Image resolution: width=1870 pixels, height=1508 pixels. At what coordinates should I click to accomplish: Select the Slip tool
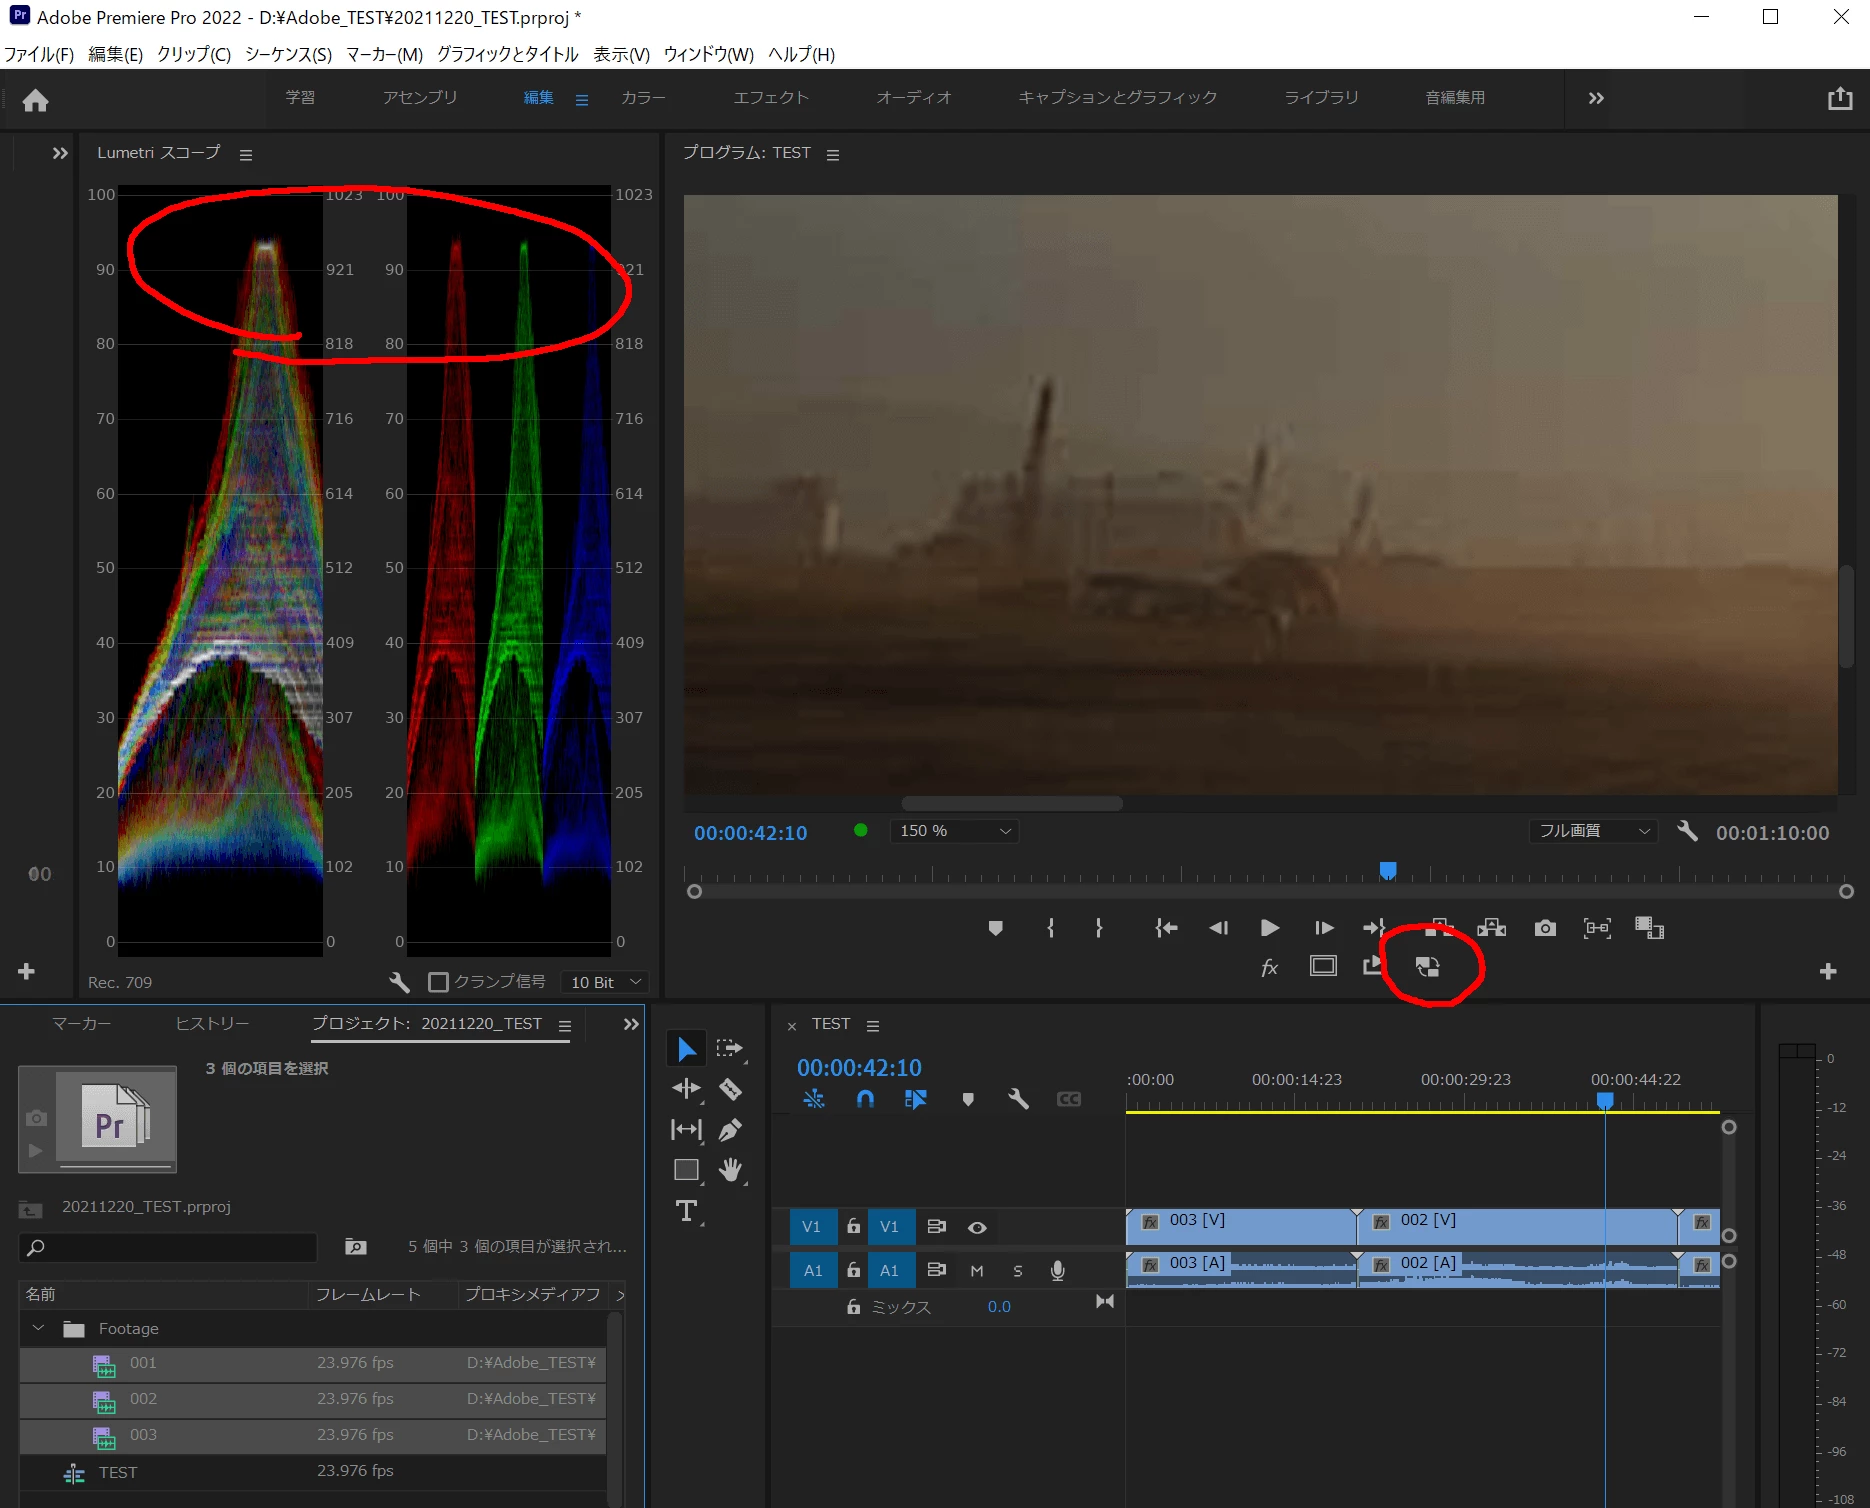tap(686, 1130)
